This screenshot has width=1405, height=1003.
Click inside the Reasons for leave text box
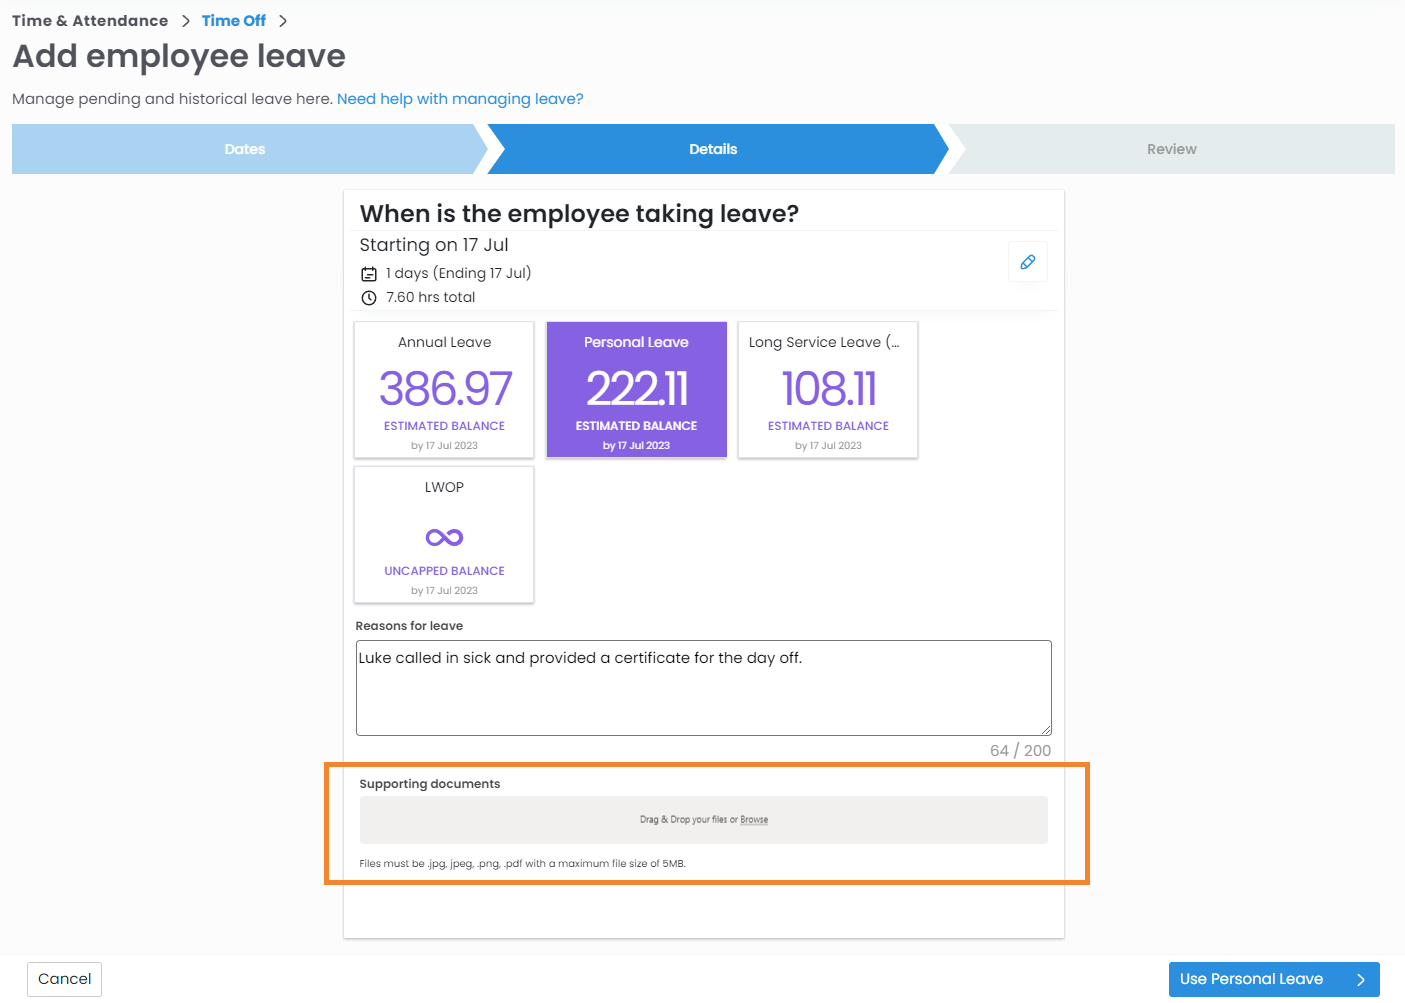coord(703,688)
